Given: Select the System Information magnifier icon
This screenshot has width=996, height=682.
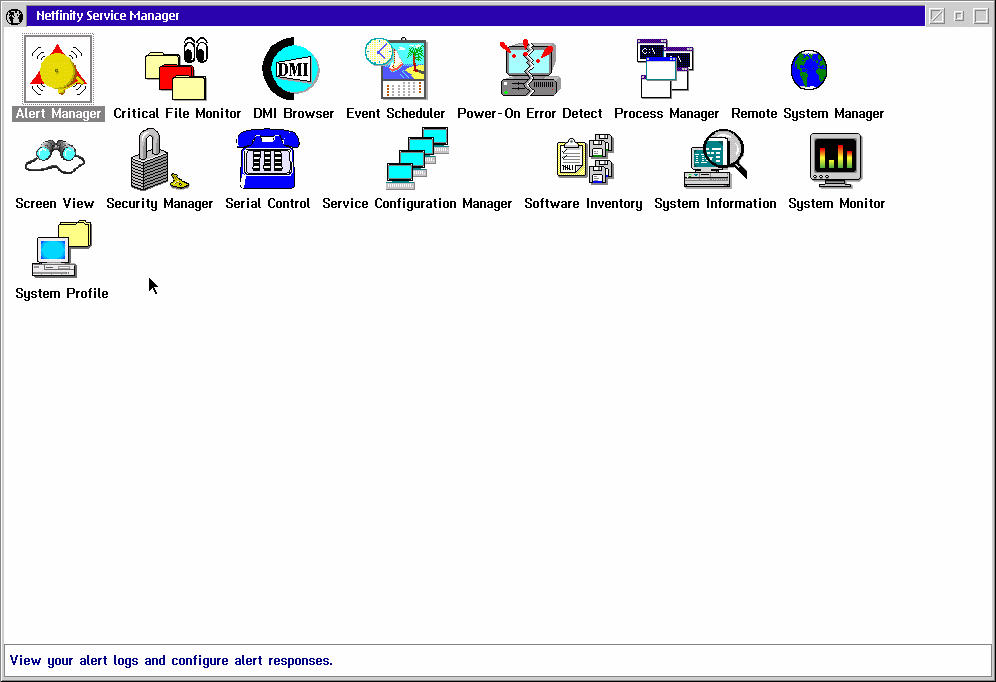Looking at the screenshot, I should click(x=715, y=159).
